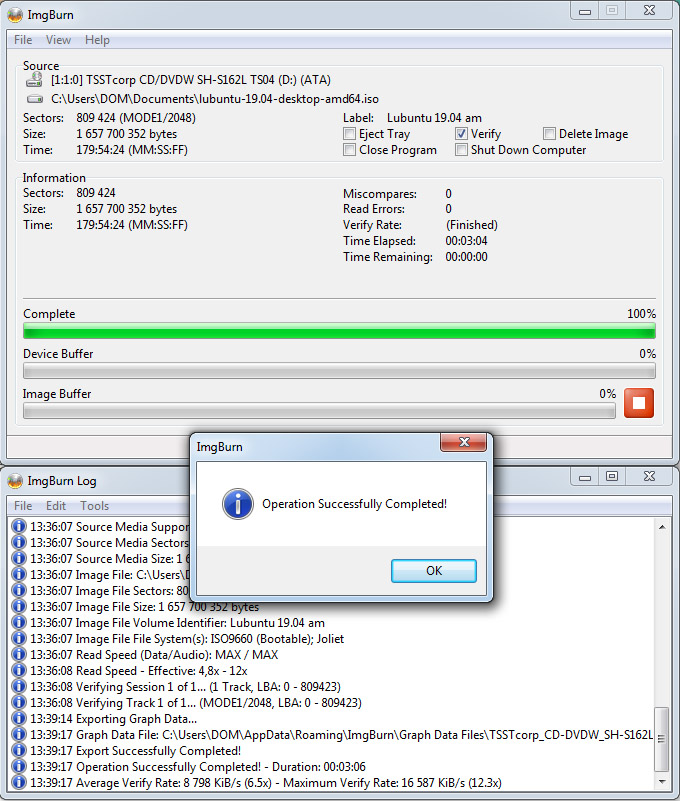Open the Tools menu in the Log window
The image size is (680, 801).
click(x=95, y=506)
